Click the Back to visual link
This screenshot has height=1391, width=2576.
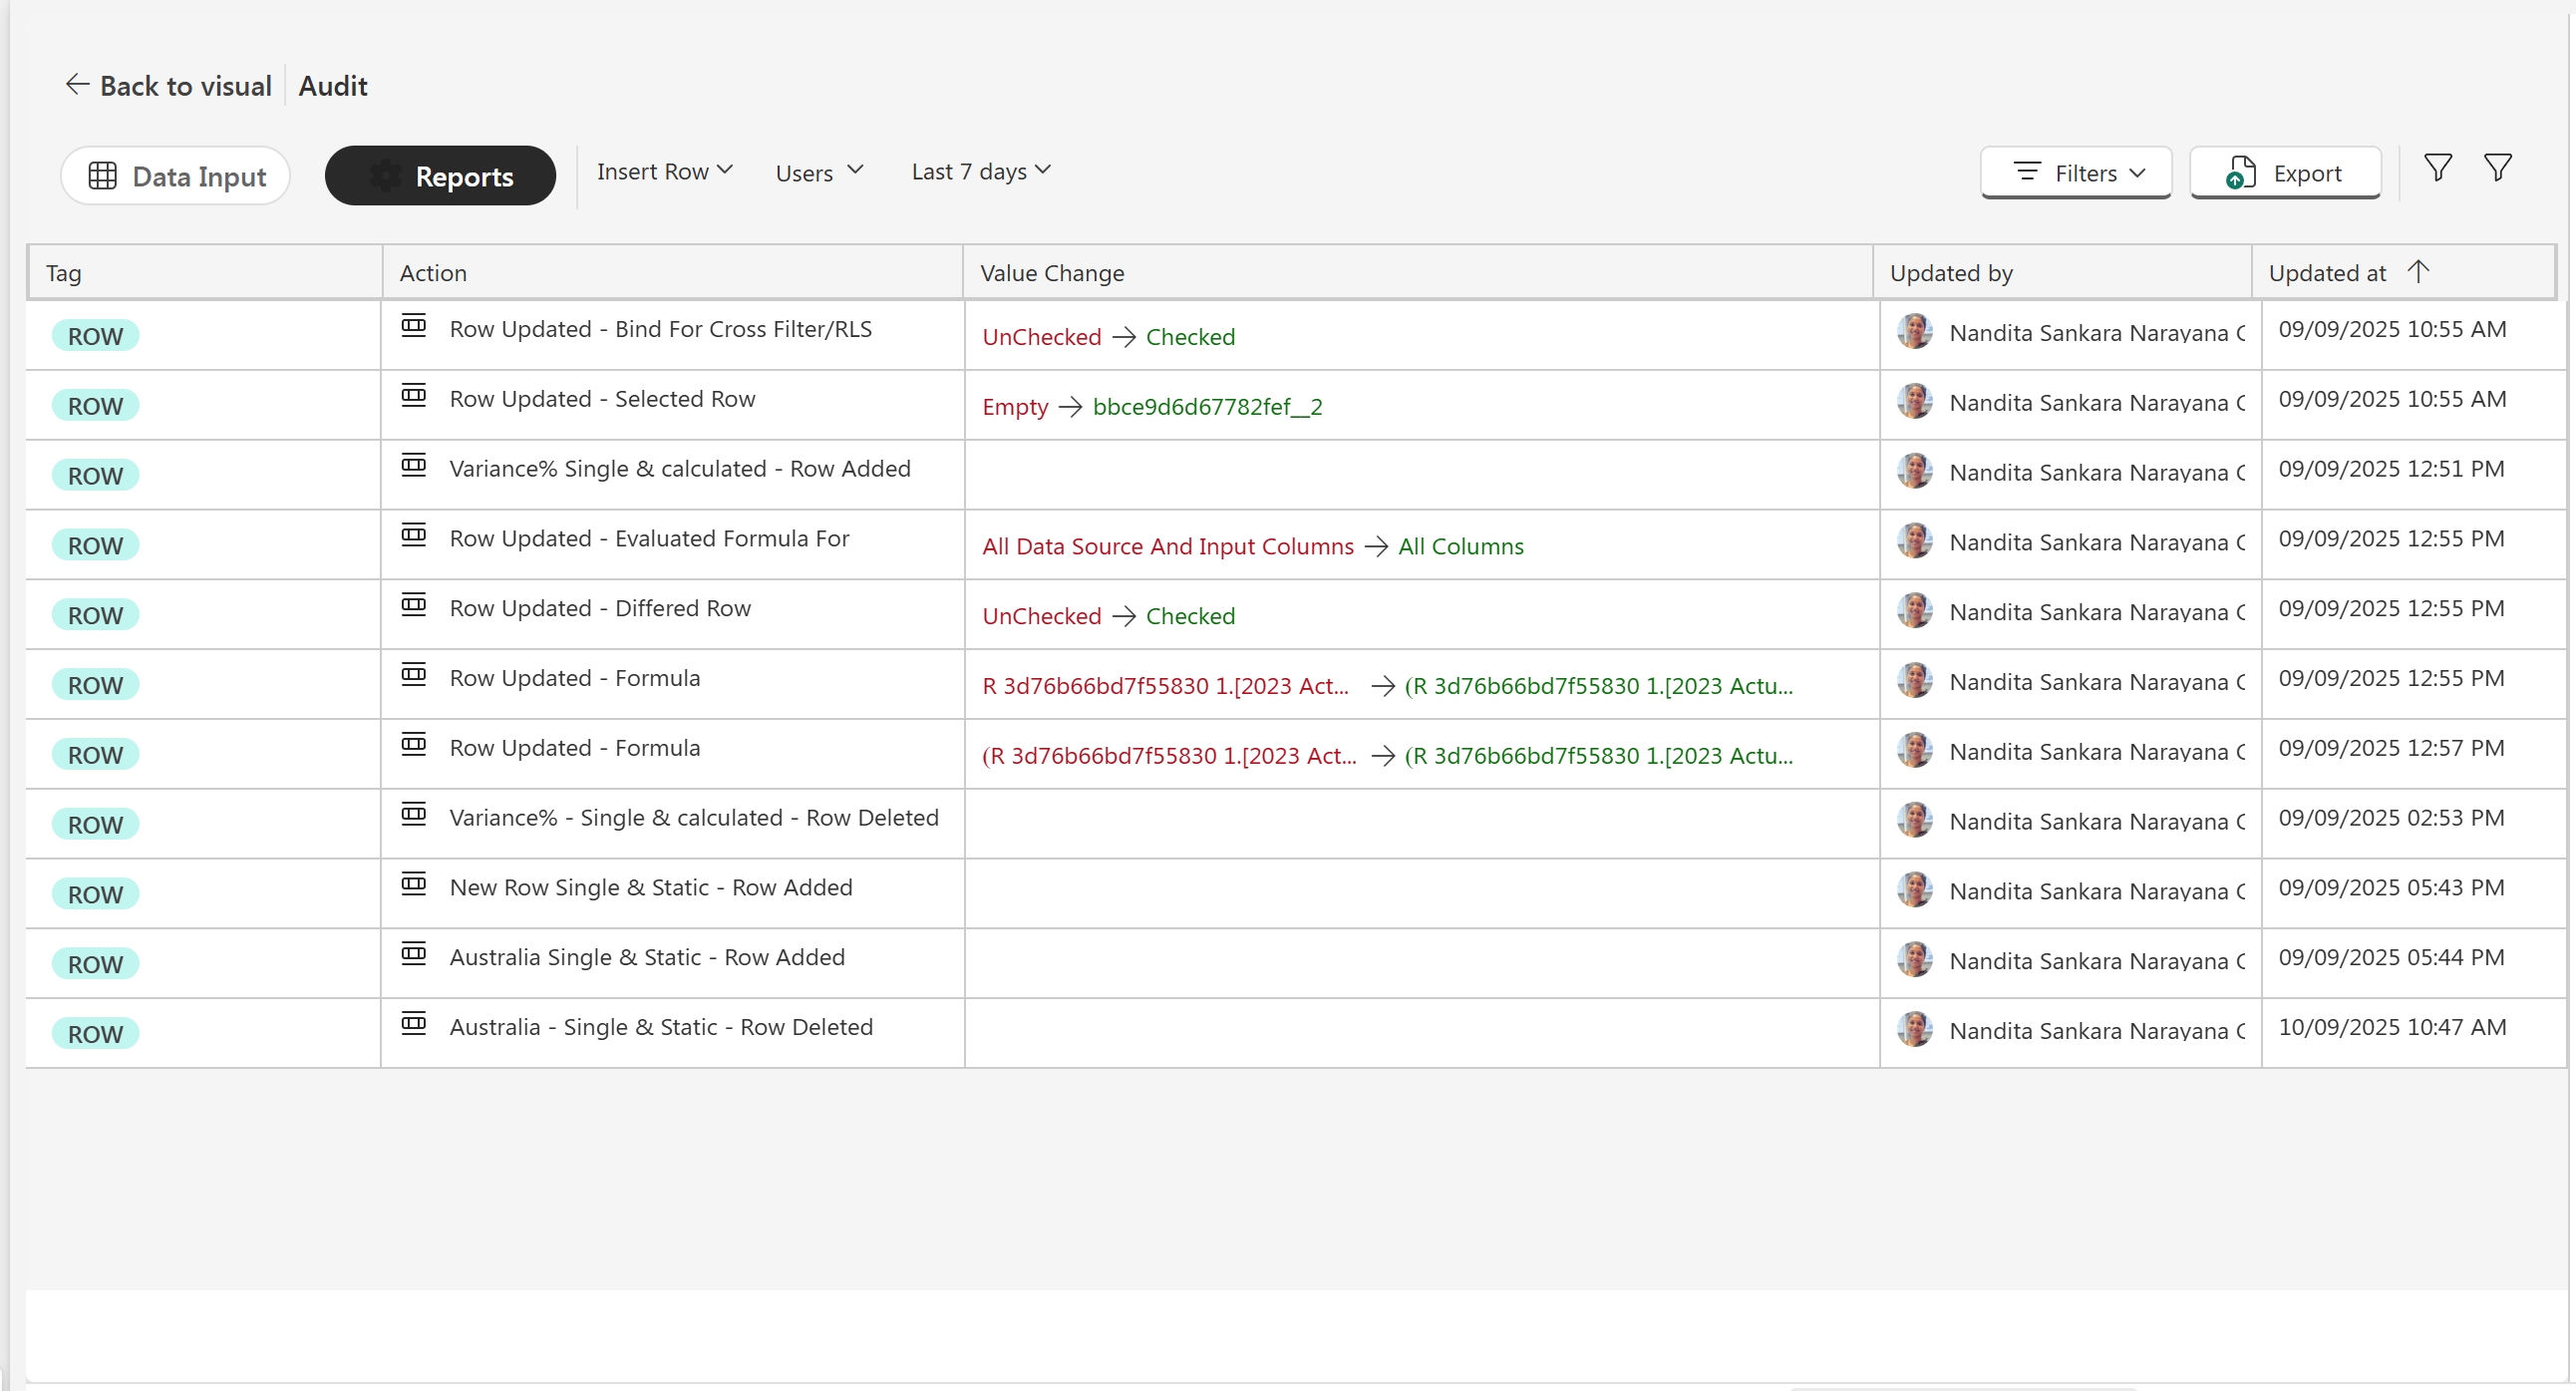(185, 86)
